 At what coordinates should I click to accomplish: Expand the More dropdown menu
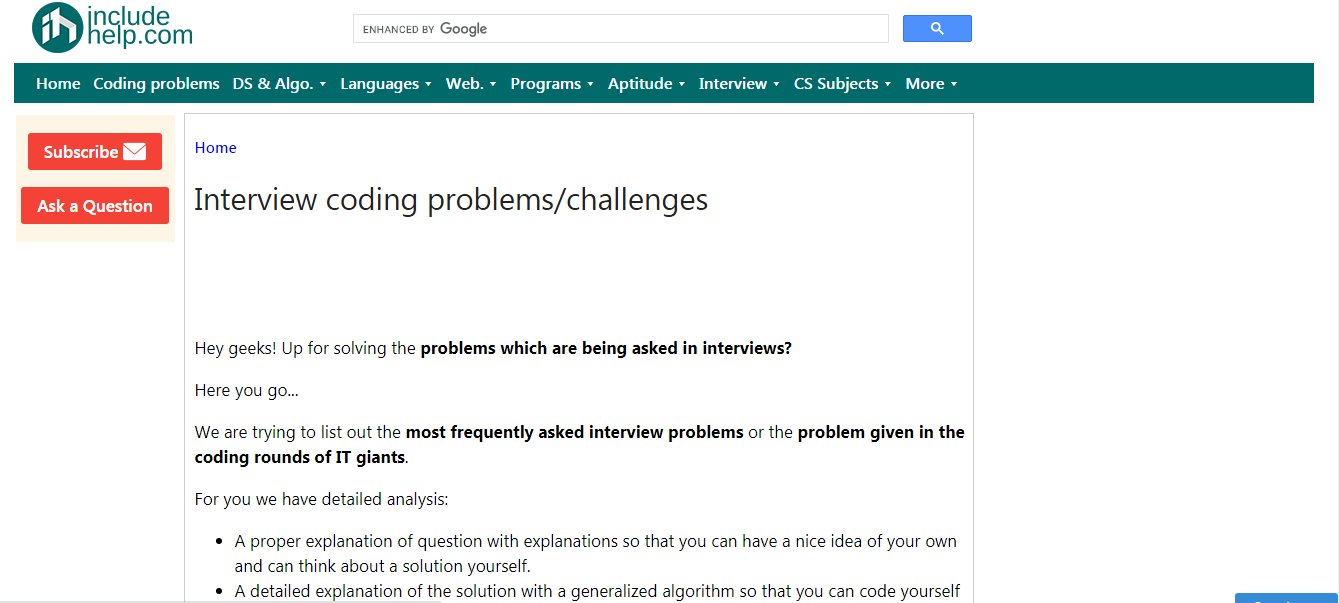932,84
